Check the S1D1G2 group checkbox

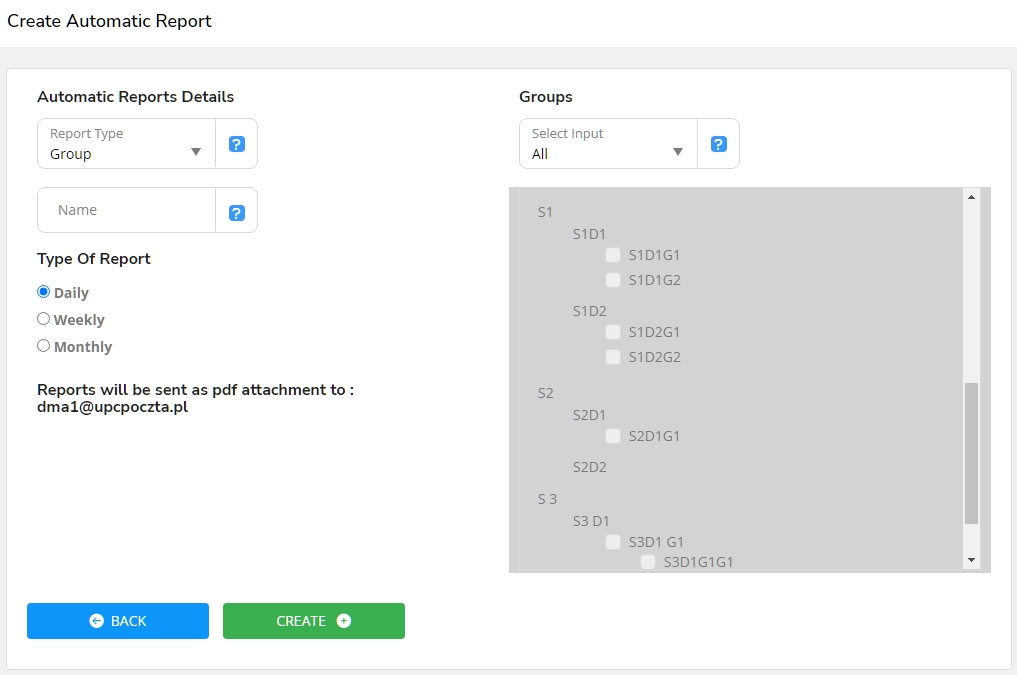(613, 280)
